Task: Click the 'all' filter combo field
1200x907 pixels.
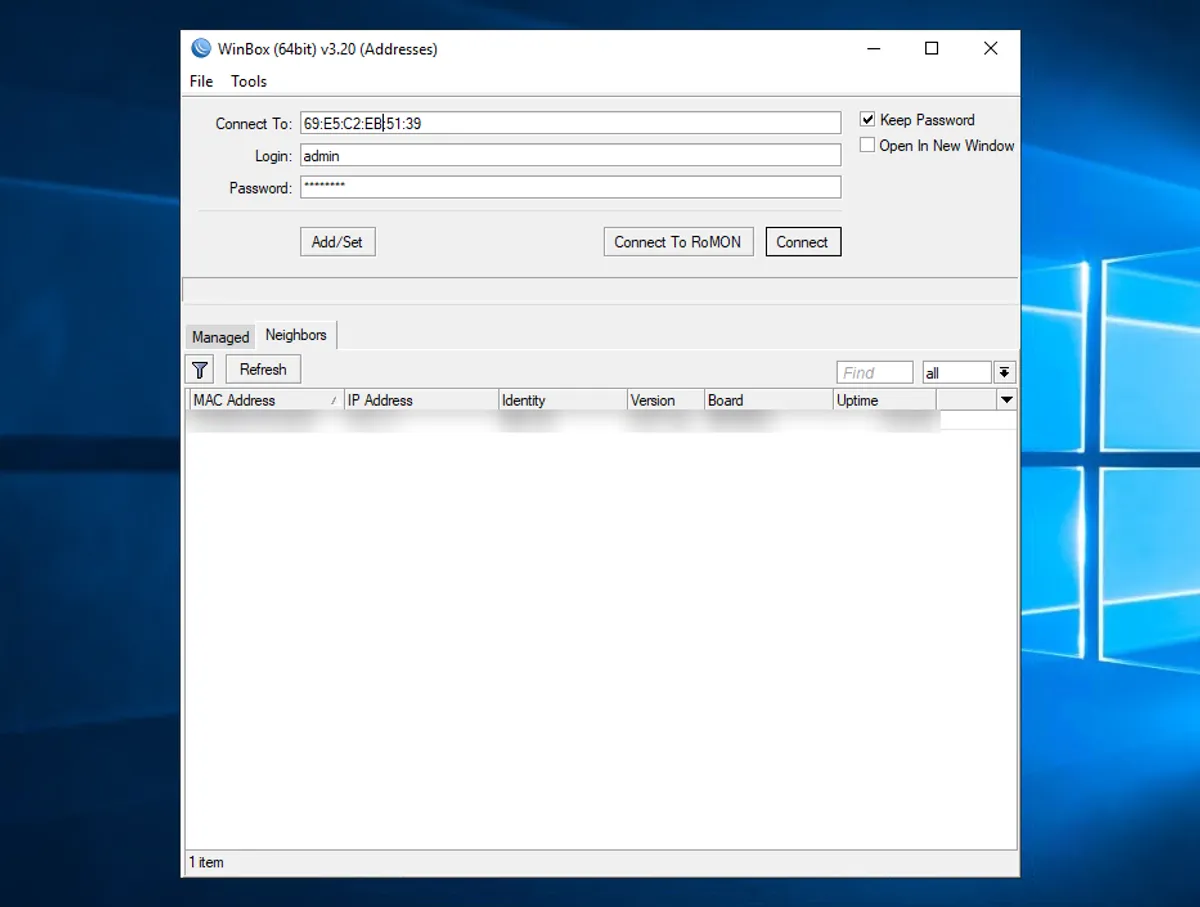Action: [x=957, y=372]
